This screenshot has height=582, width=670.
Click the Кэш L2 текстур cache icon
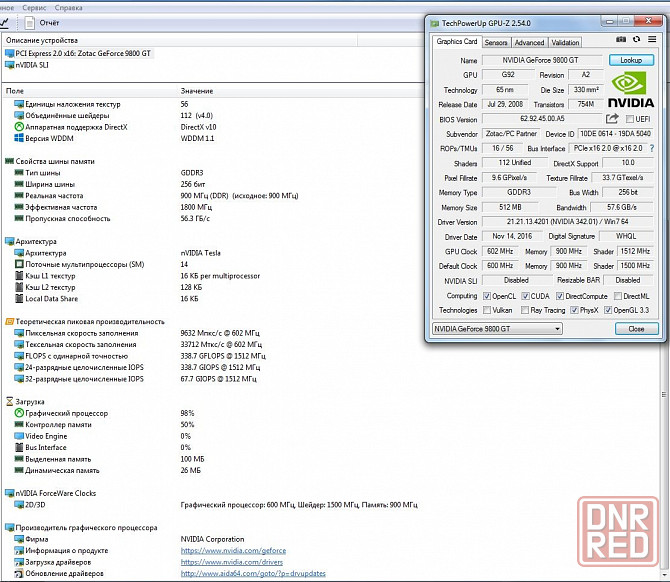click(x=19, y=287)
